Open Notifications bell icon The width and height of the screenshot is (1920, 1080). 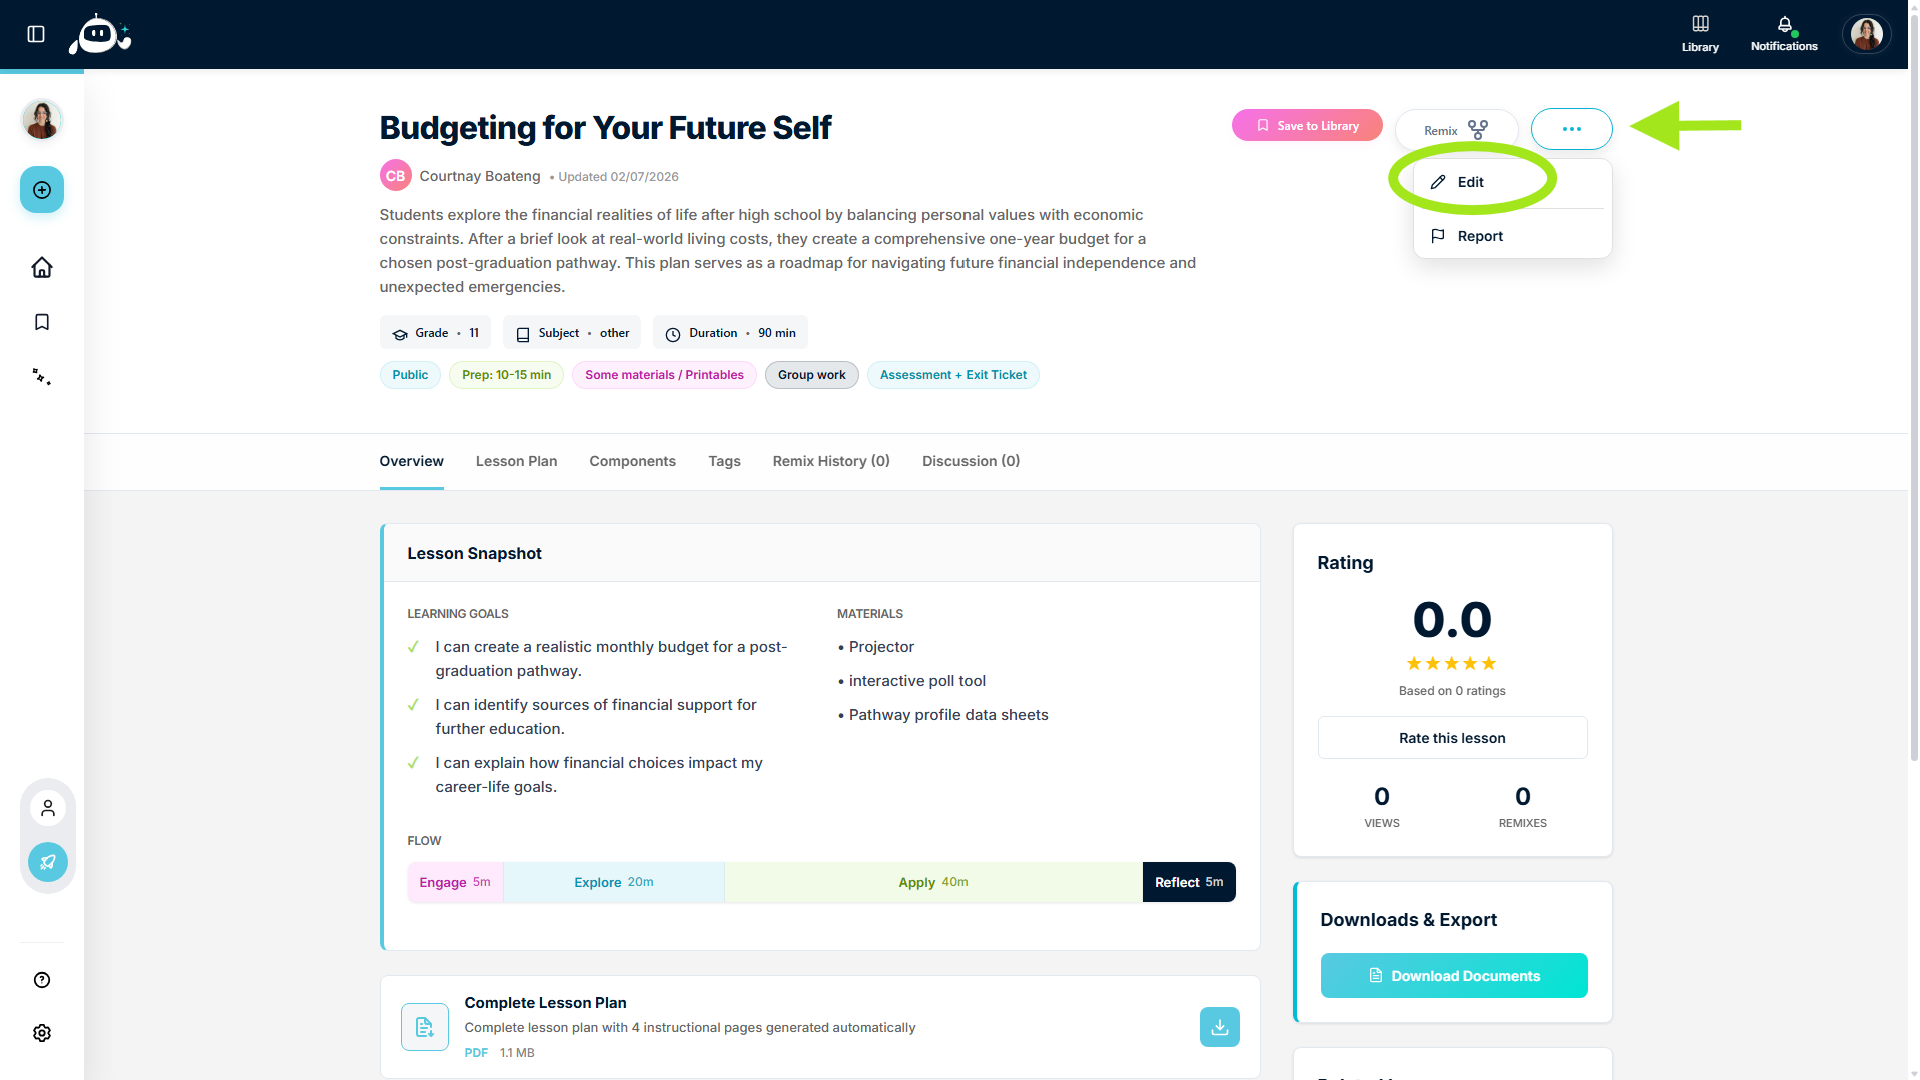1784,33
